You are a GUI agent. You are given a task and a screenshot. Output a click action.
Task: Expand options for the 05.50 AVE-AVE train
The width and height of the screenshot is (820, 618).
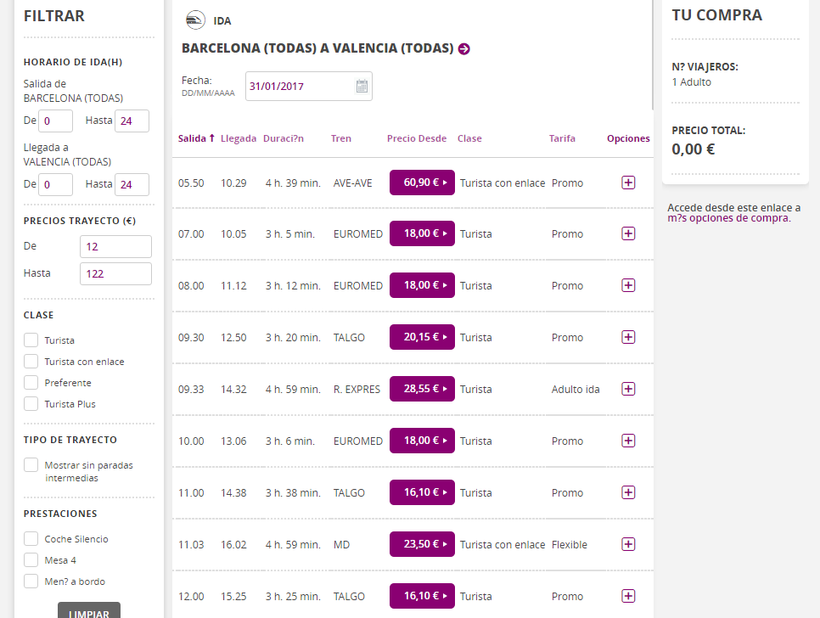click(x=628, y=182)
